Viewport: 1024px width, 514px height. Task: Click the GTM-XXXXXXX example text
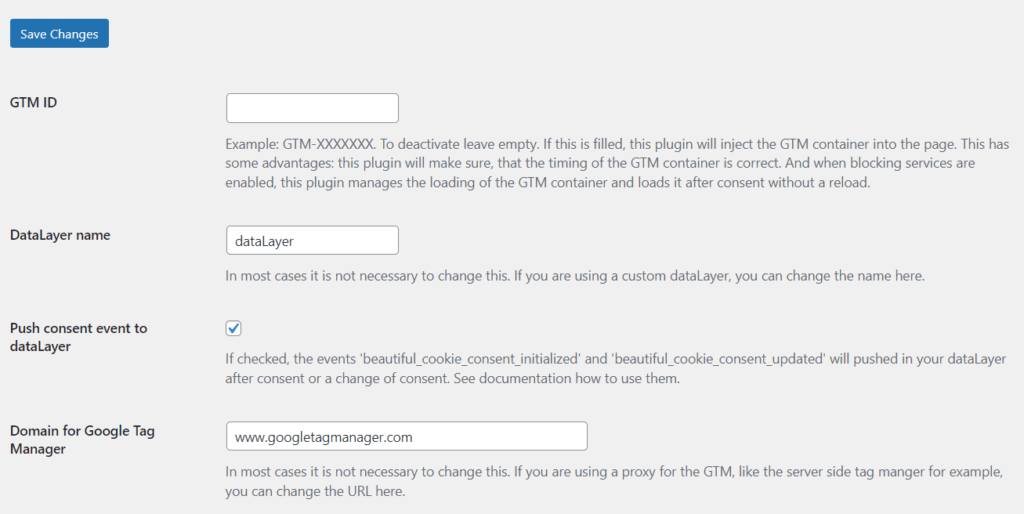click(x=329, y=144)
